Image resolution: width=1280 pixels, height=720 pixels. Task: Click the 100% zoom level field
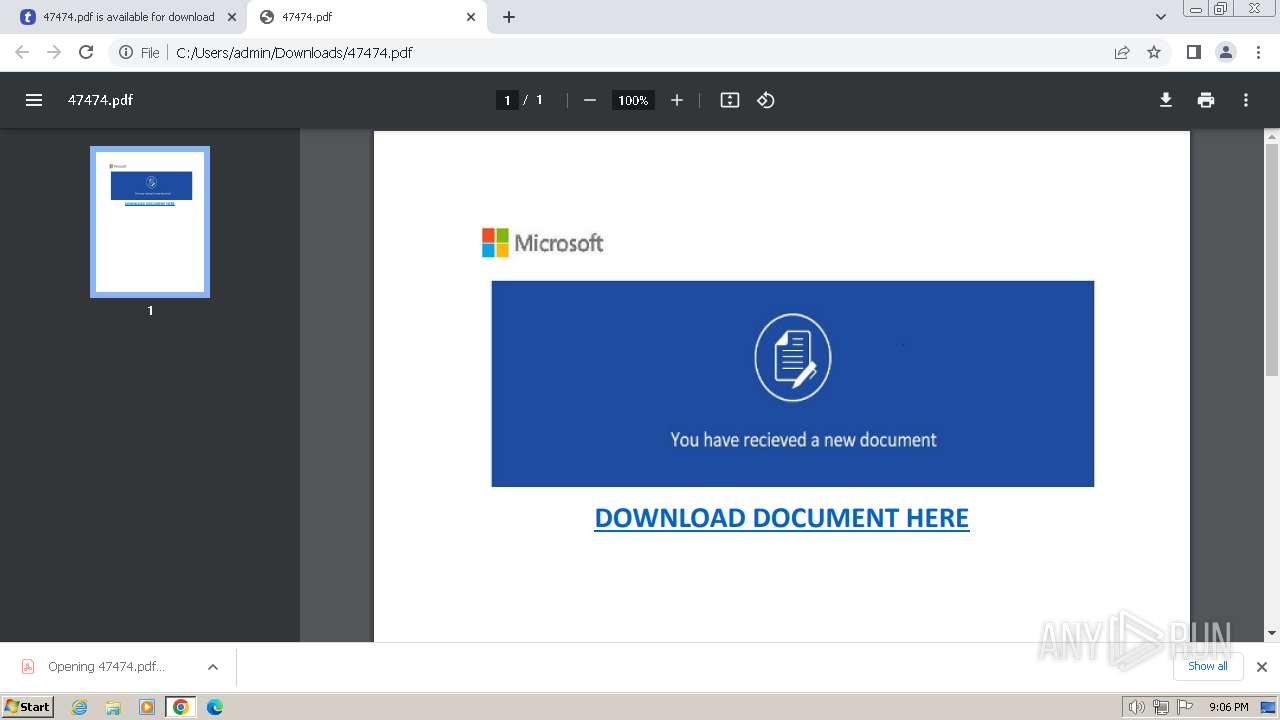633,100
